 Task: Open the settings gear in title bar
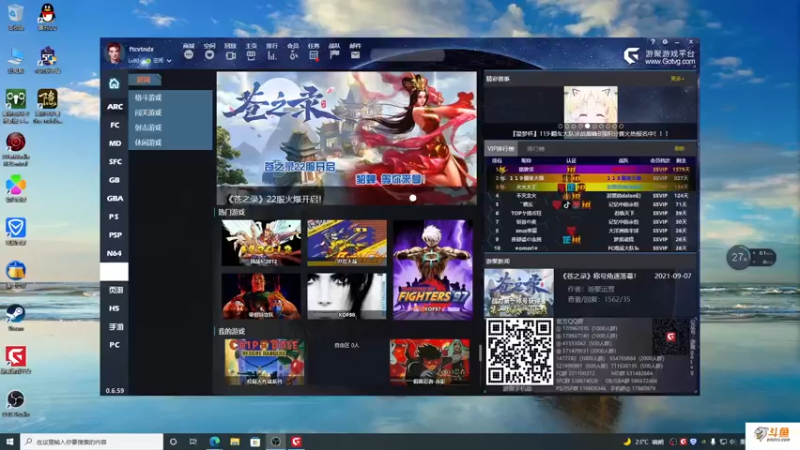click(665, 42)
